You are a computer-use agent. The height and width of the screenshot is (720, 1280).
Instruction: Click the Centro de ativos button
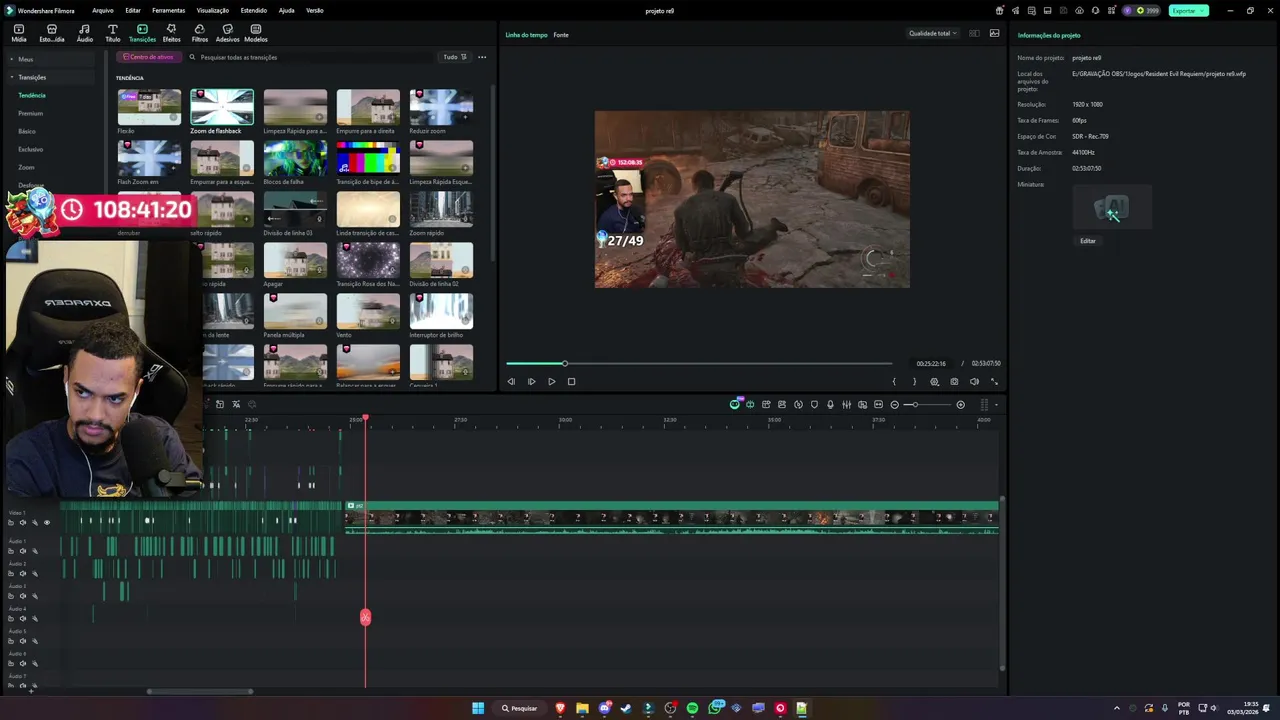tap(149, 57)
